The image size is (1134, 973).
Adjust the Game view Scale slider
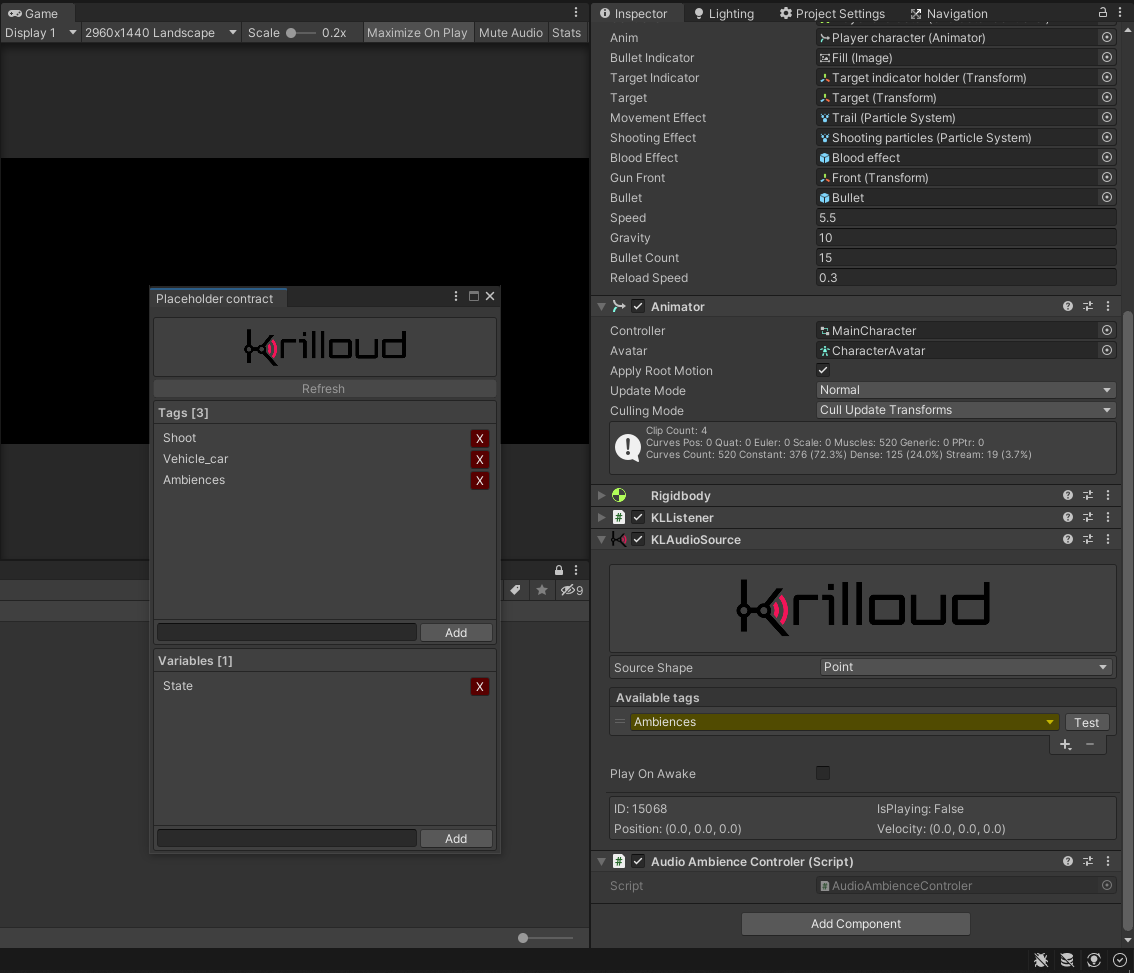[x=300, y=33]
